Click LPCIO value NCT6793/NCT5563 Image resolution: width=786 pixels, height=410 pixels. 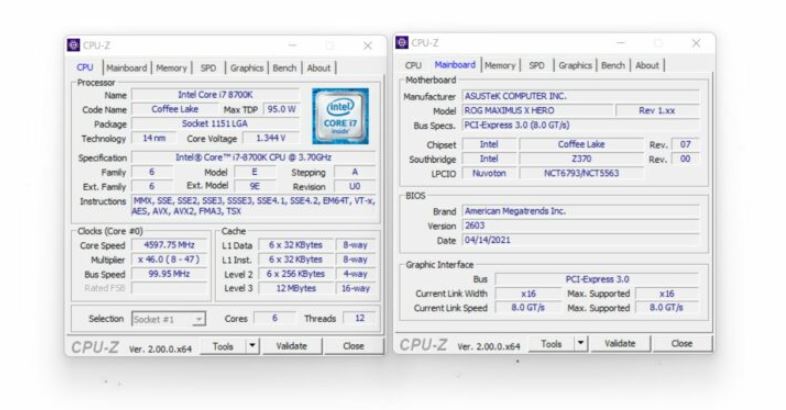[x=581, y=173]
